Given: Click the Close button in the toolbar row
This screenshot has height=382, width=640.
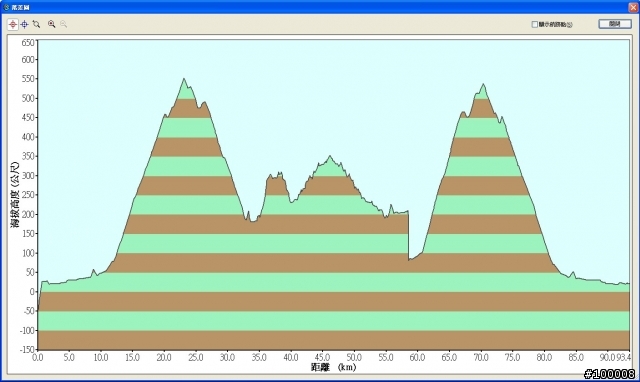Looking at the screenshot, I should click(615, 24).
